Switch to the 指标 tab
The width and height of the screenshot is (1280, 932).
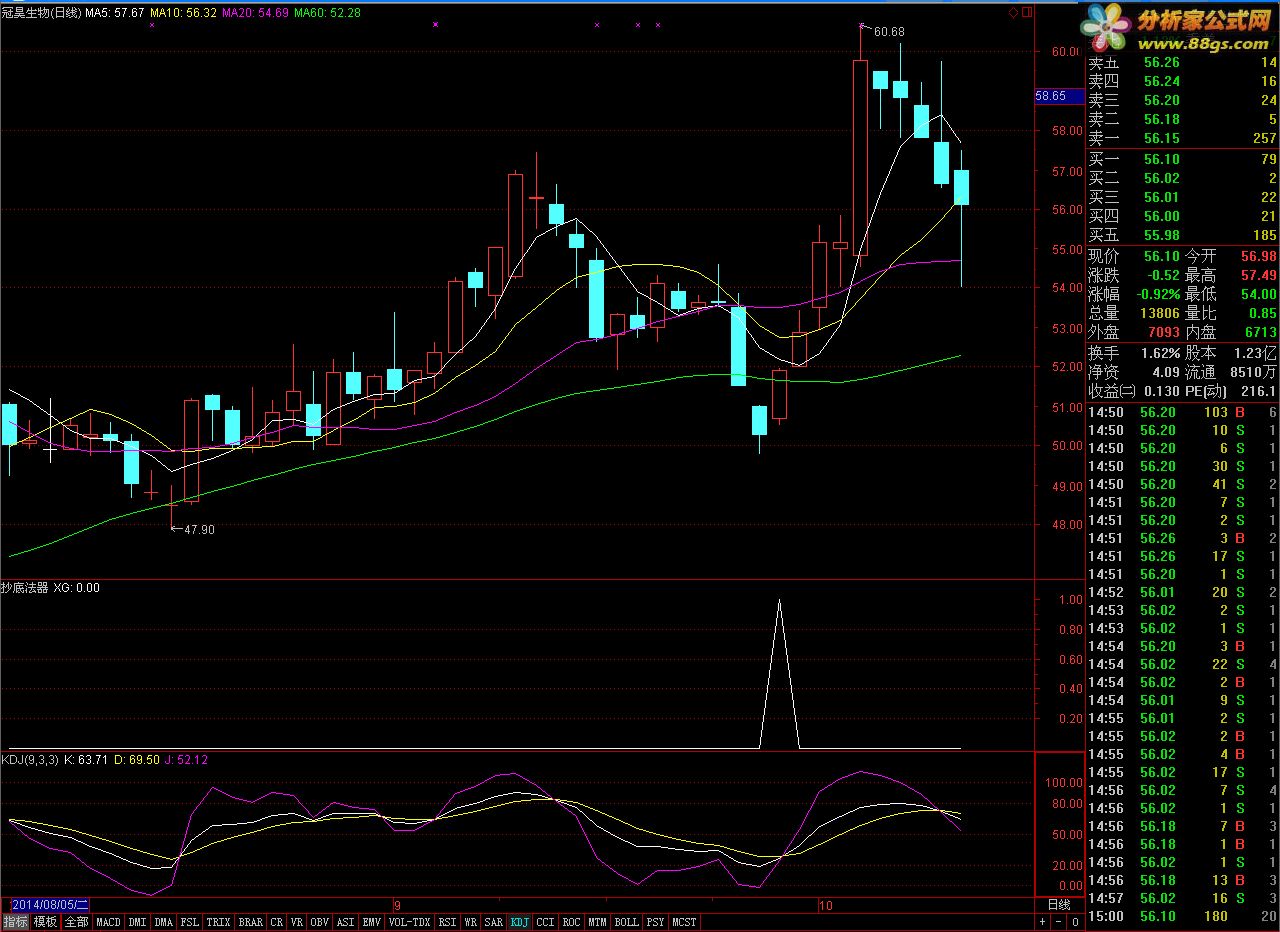click(15, 922)
